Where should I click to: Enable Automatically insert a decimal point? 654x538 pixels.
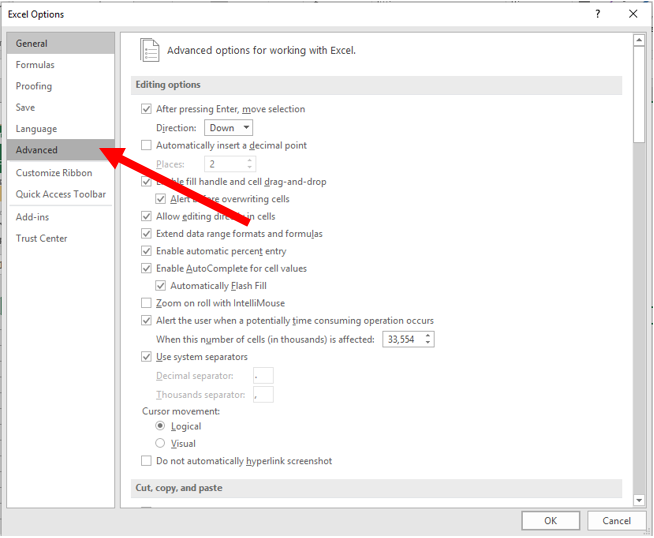pyautogui.click(x=146, y=145)
